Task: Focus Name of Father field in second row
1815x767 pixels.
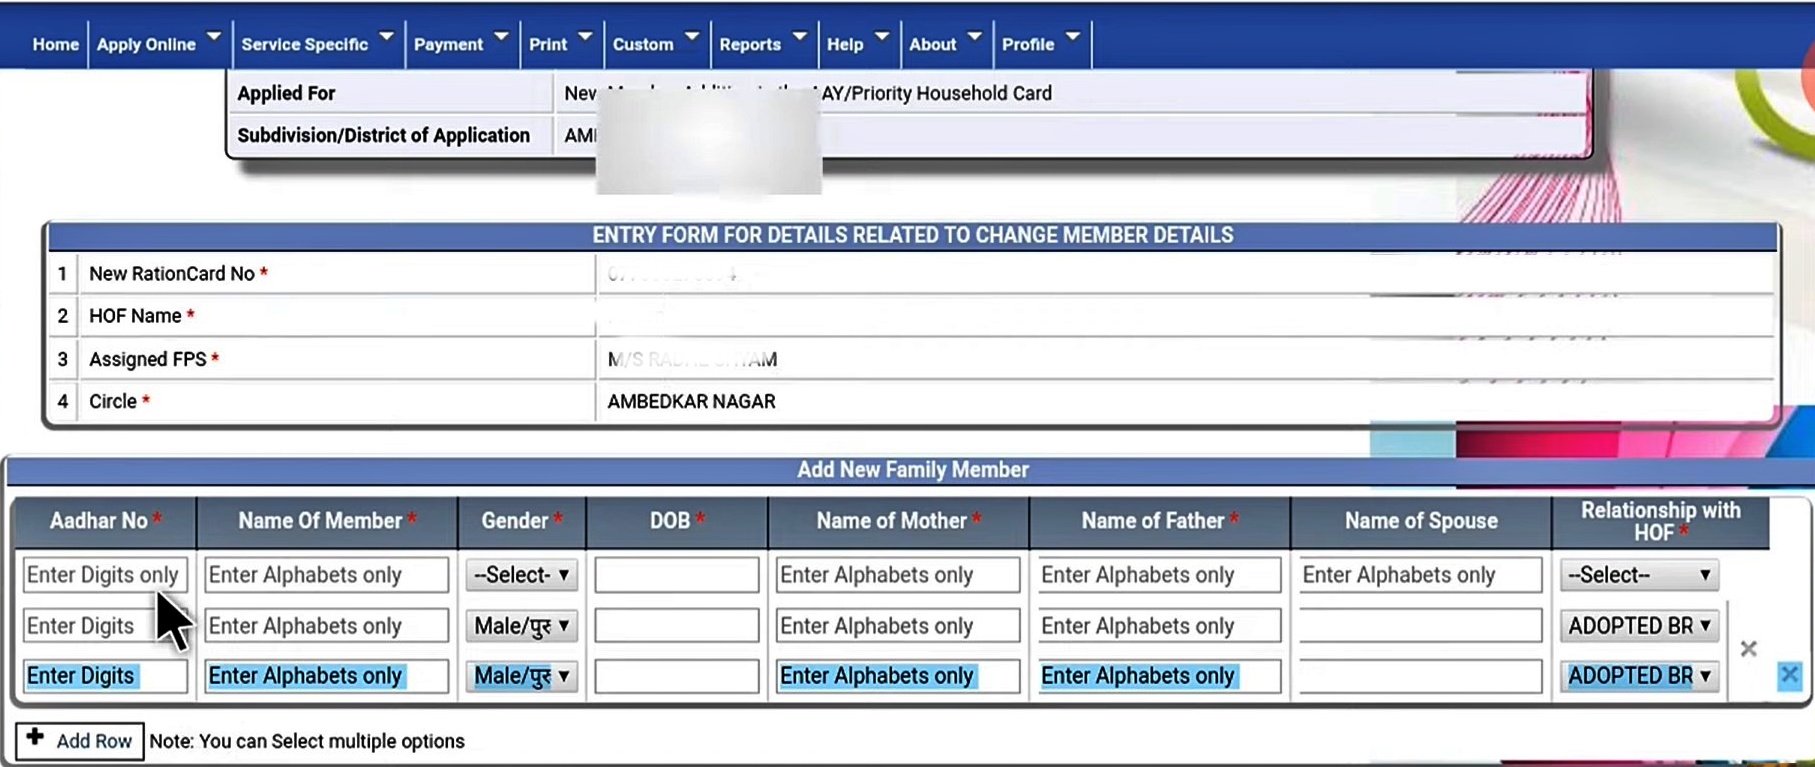Action: point(1159,626)
